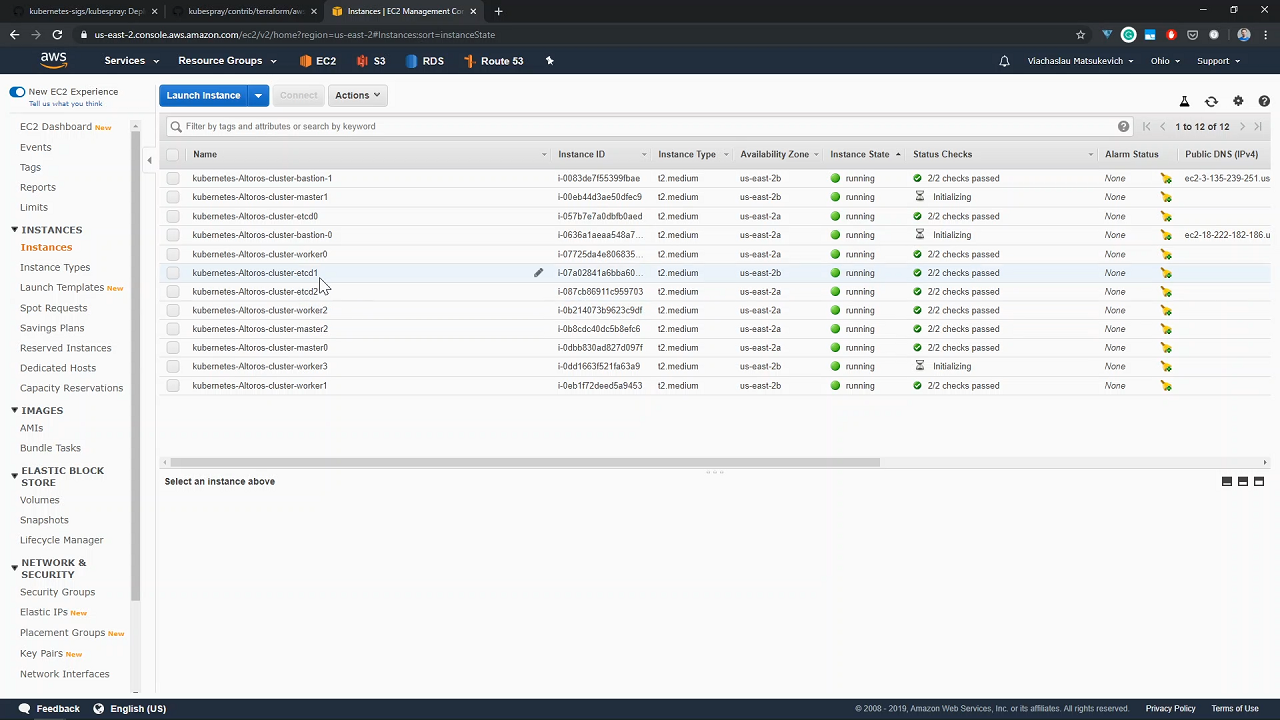Open the Privacy Policy link
This screenshot has height=720, width=1280.
[1170, 709]
